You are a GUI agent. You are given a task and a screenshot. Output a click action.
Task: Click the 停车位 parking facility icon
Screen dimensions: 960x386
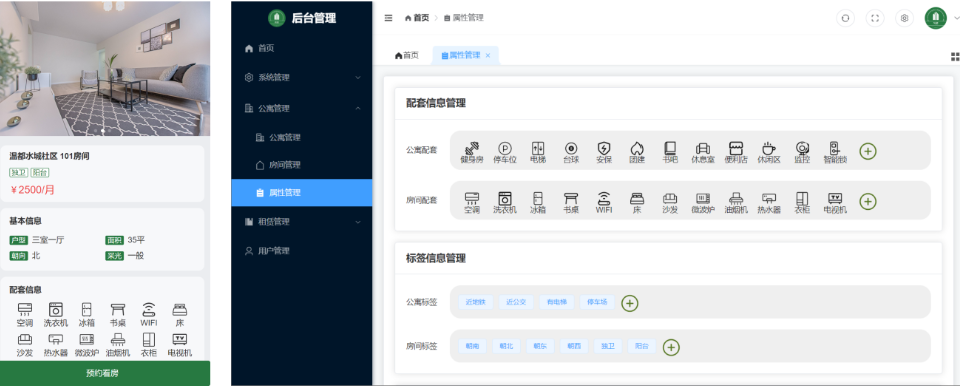pos(505,148)
